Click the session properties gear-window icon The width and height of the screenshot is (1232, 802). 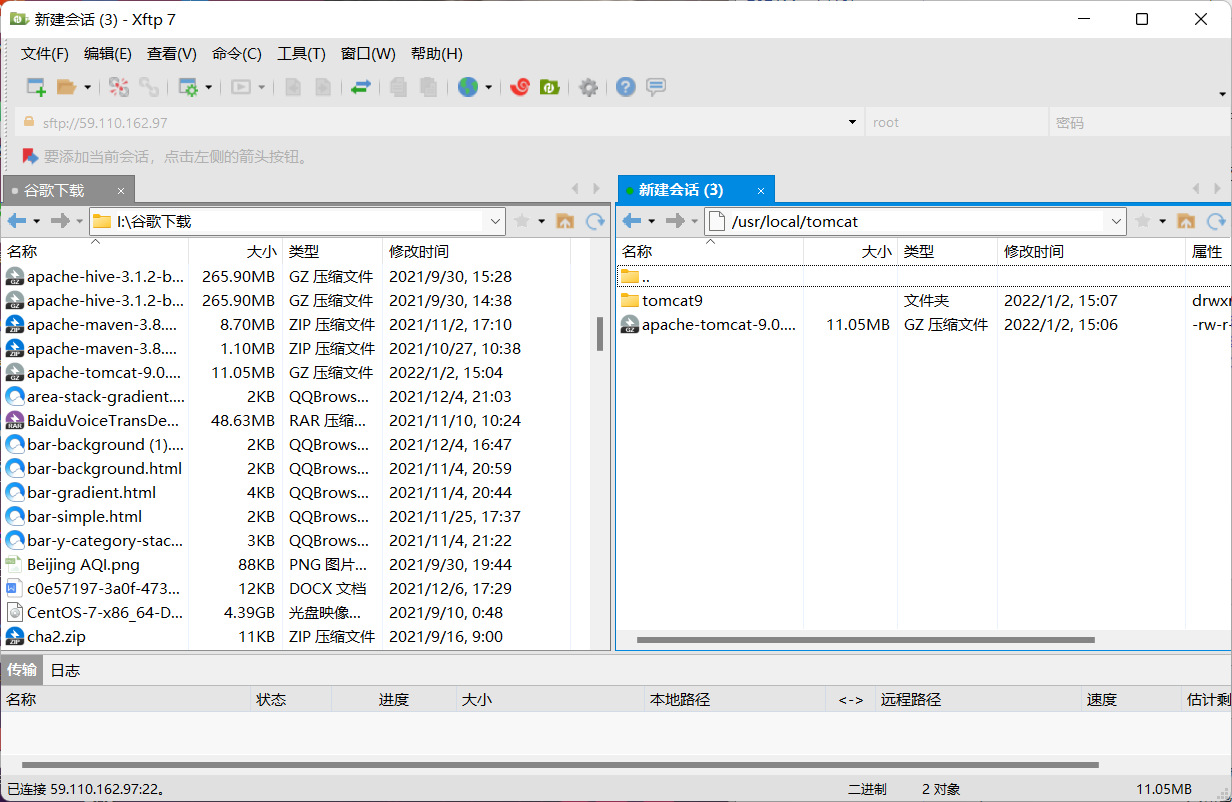tap(188, 87)
